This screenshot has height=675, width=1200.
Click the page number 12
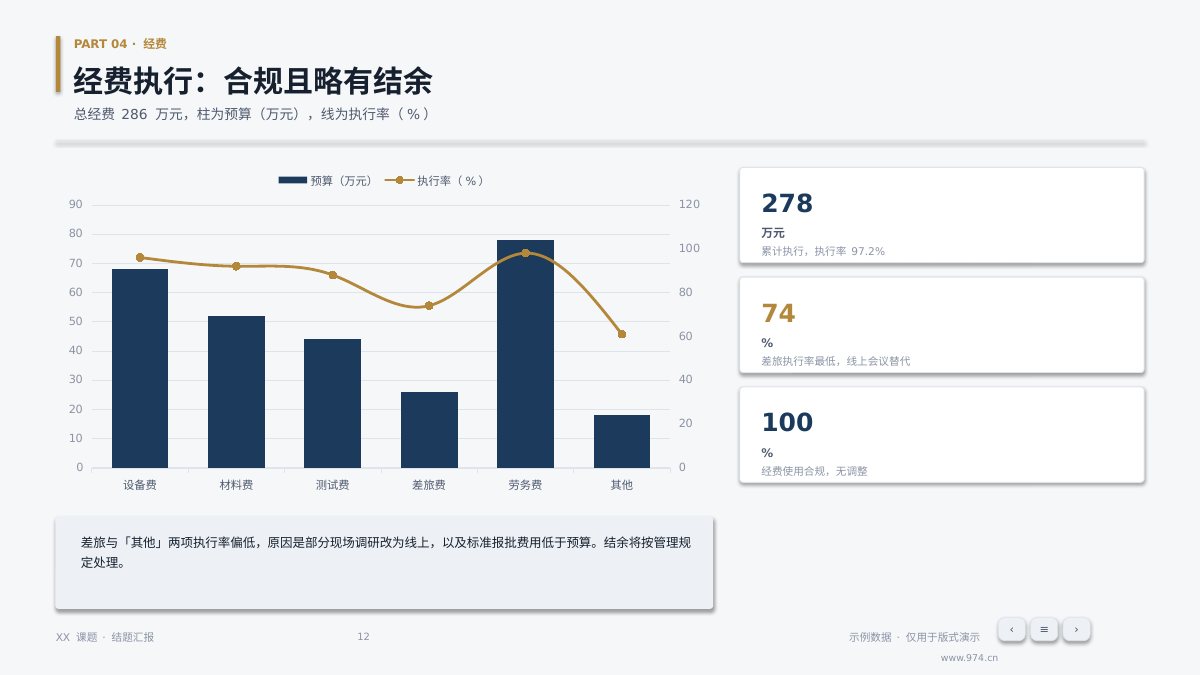pyautogui.click(x=364, y=637)
